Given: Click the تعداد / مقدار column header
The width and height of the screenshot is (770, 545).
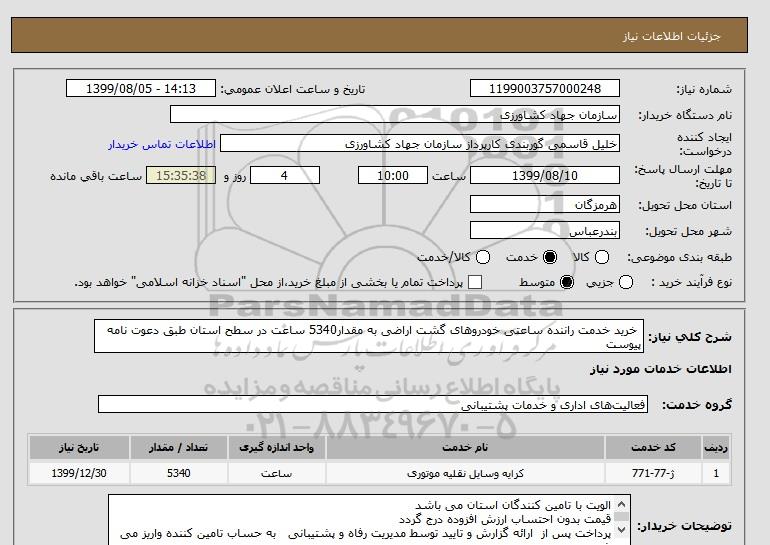Looking at the screenshot, I should coord(178,447).
